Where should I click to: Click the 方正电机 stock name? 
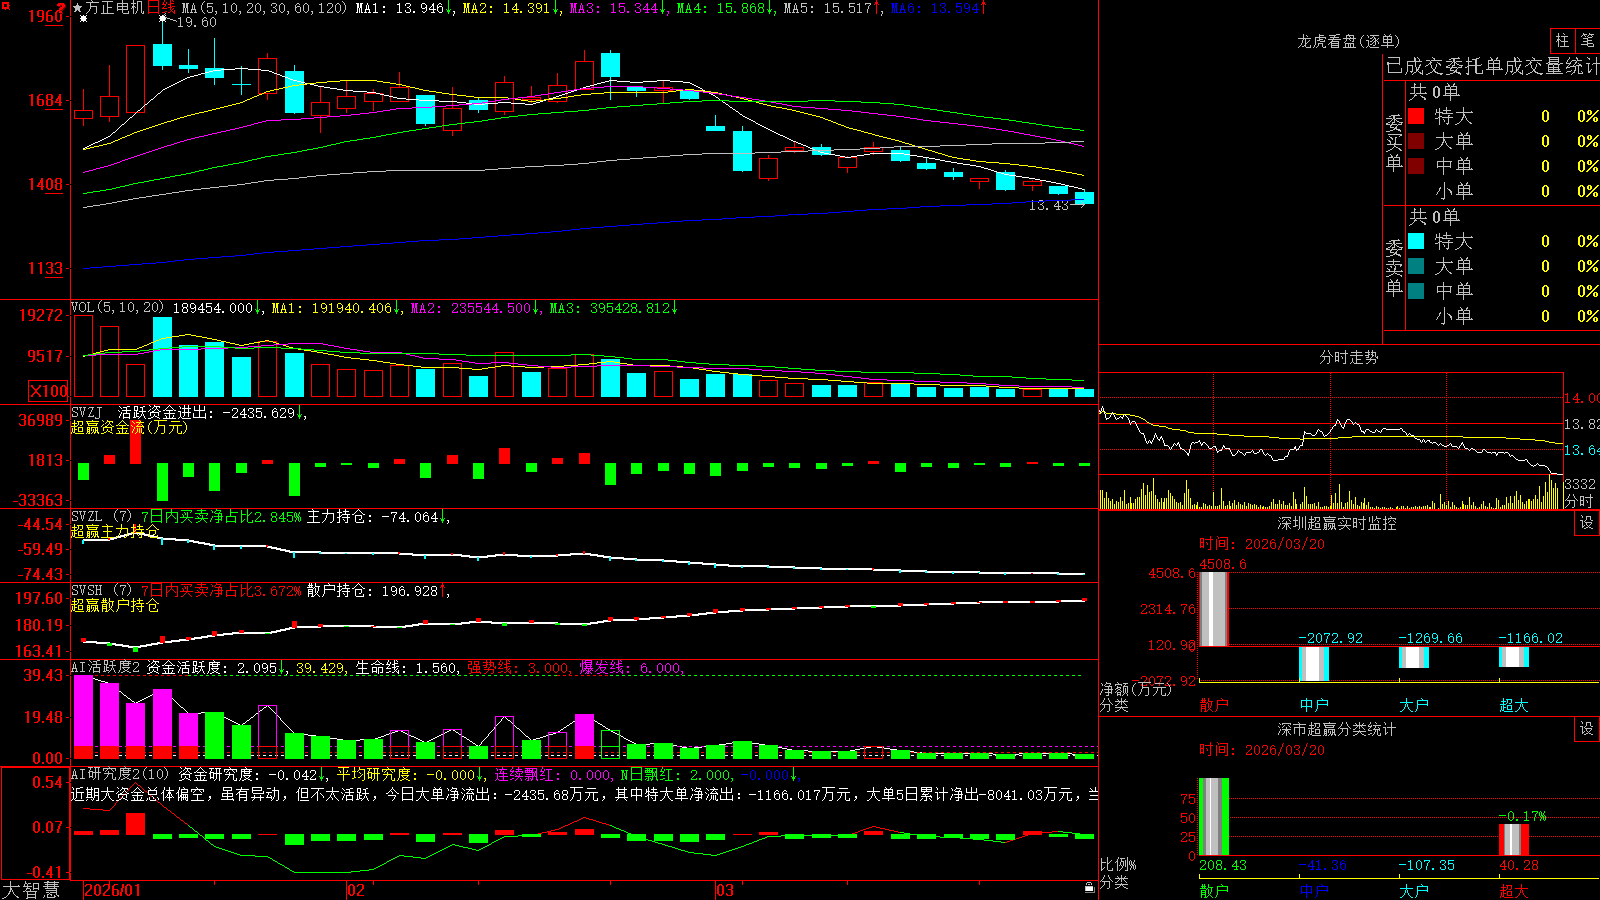tap(115, 8)
